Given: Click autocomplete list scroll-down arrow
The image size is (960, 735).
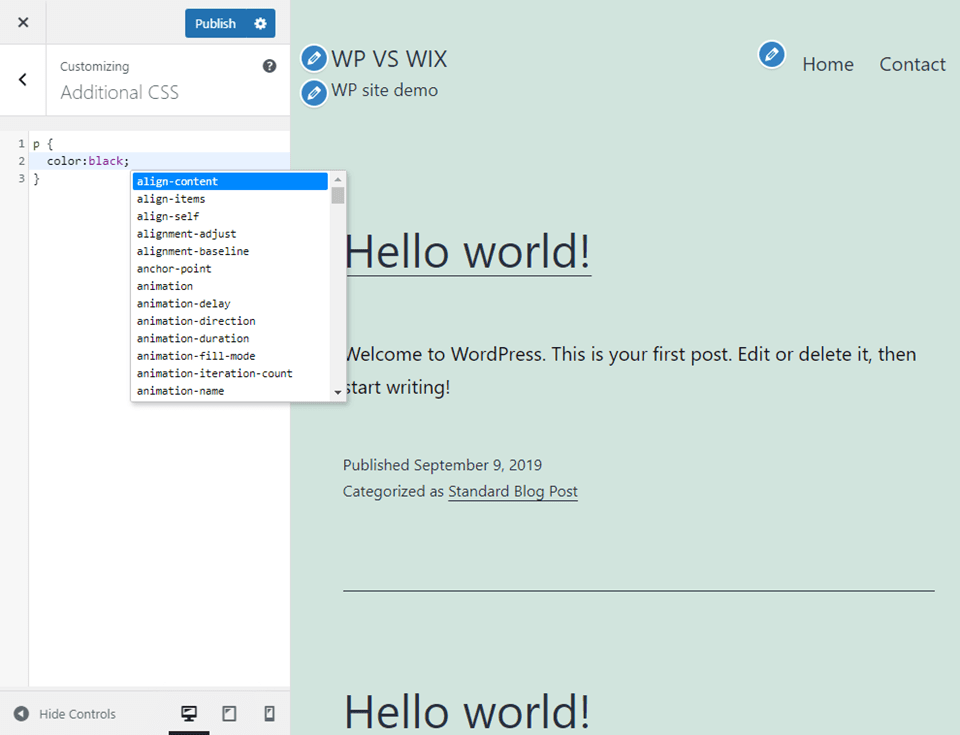Looking at the screenshot, I should click(337, 393).
